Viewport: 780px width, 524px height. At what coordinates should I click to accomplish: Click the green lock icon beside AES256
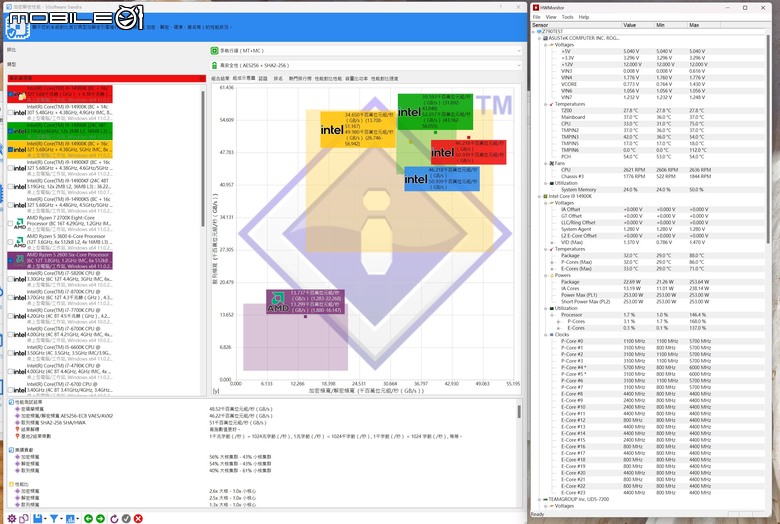214,65
